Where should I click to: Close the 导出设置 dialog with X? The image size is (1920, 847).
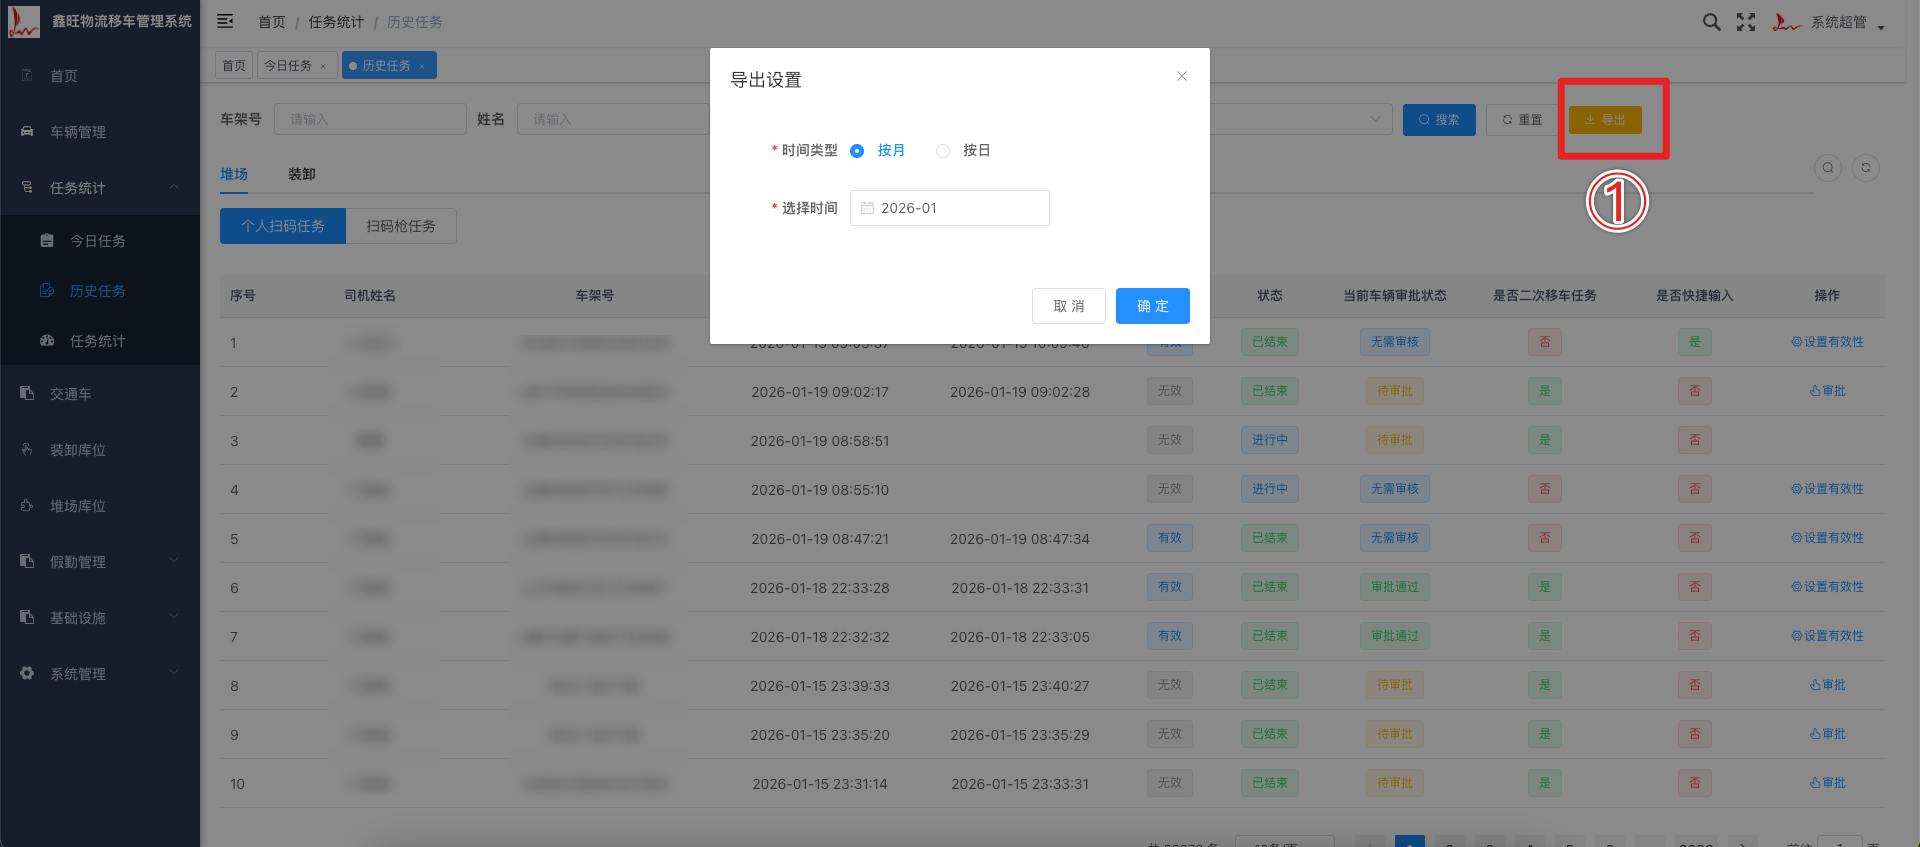[1182, 76]
